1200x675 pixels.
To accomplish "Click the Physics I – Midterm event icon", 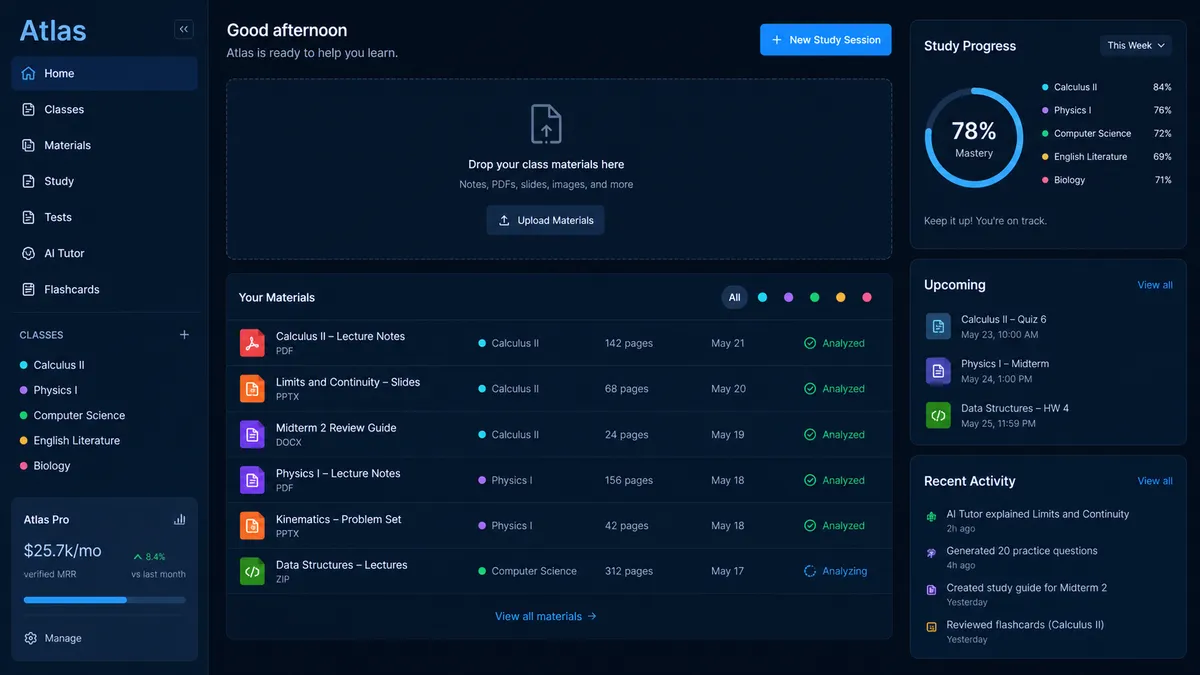I will pos(938,371).
